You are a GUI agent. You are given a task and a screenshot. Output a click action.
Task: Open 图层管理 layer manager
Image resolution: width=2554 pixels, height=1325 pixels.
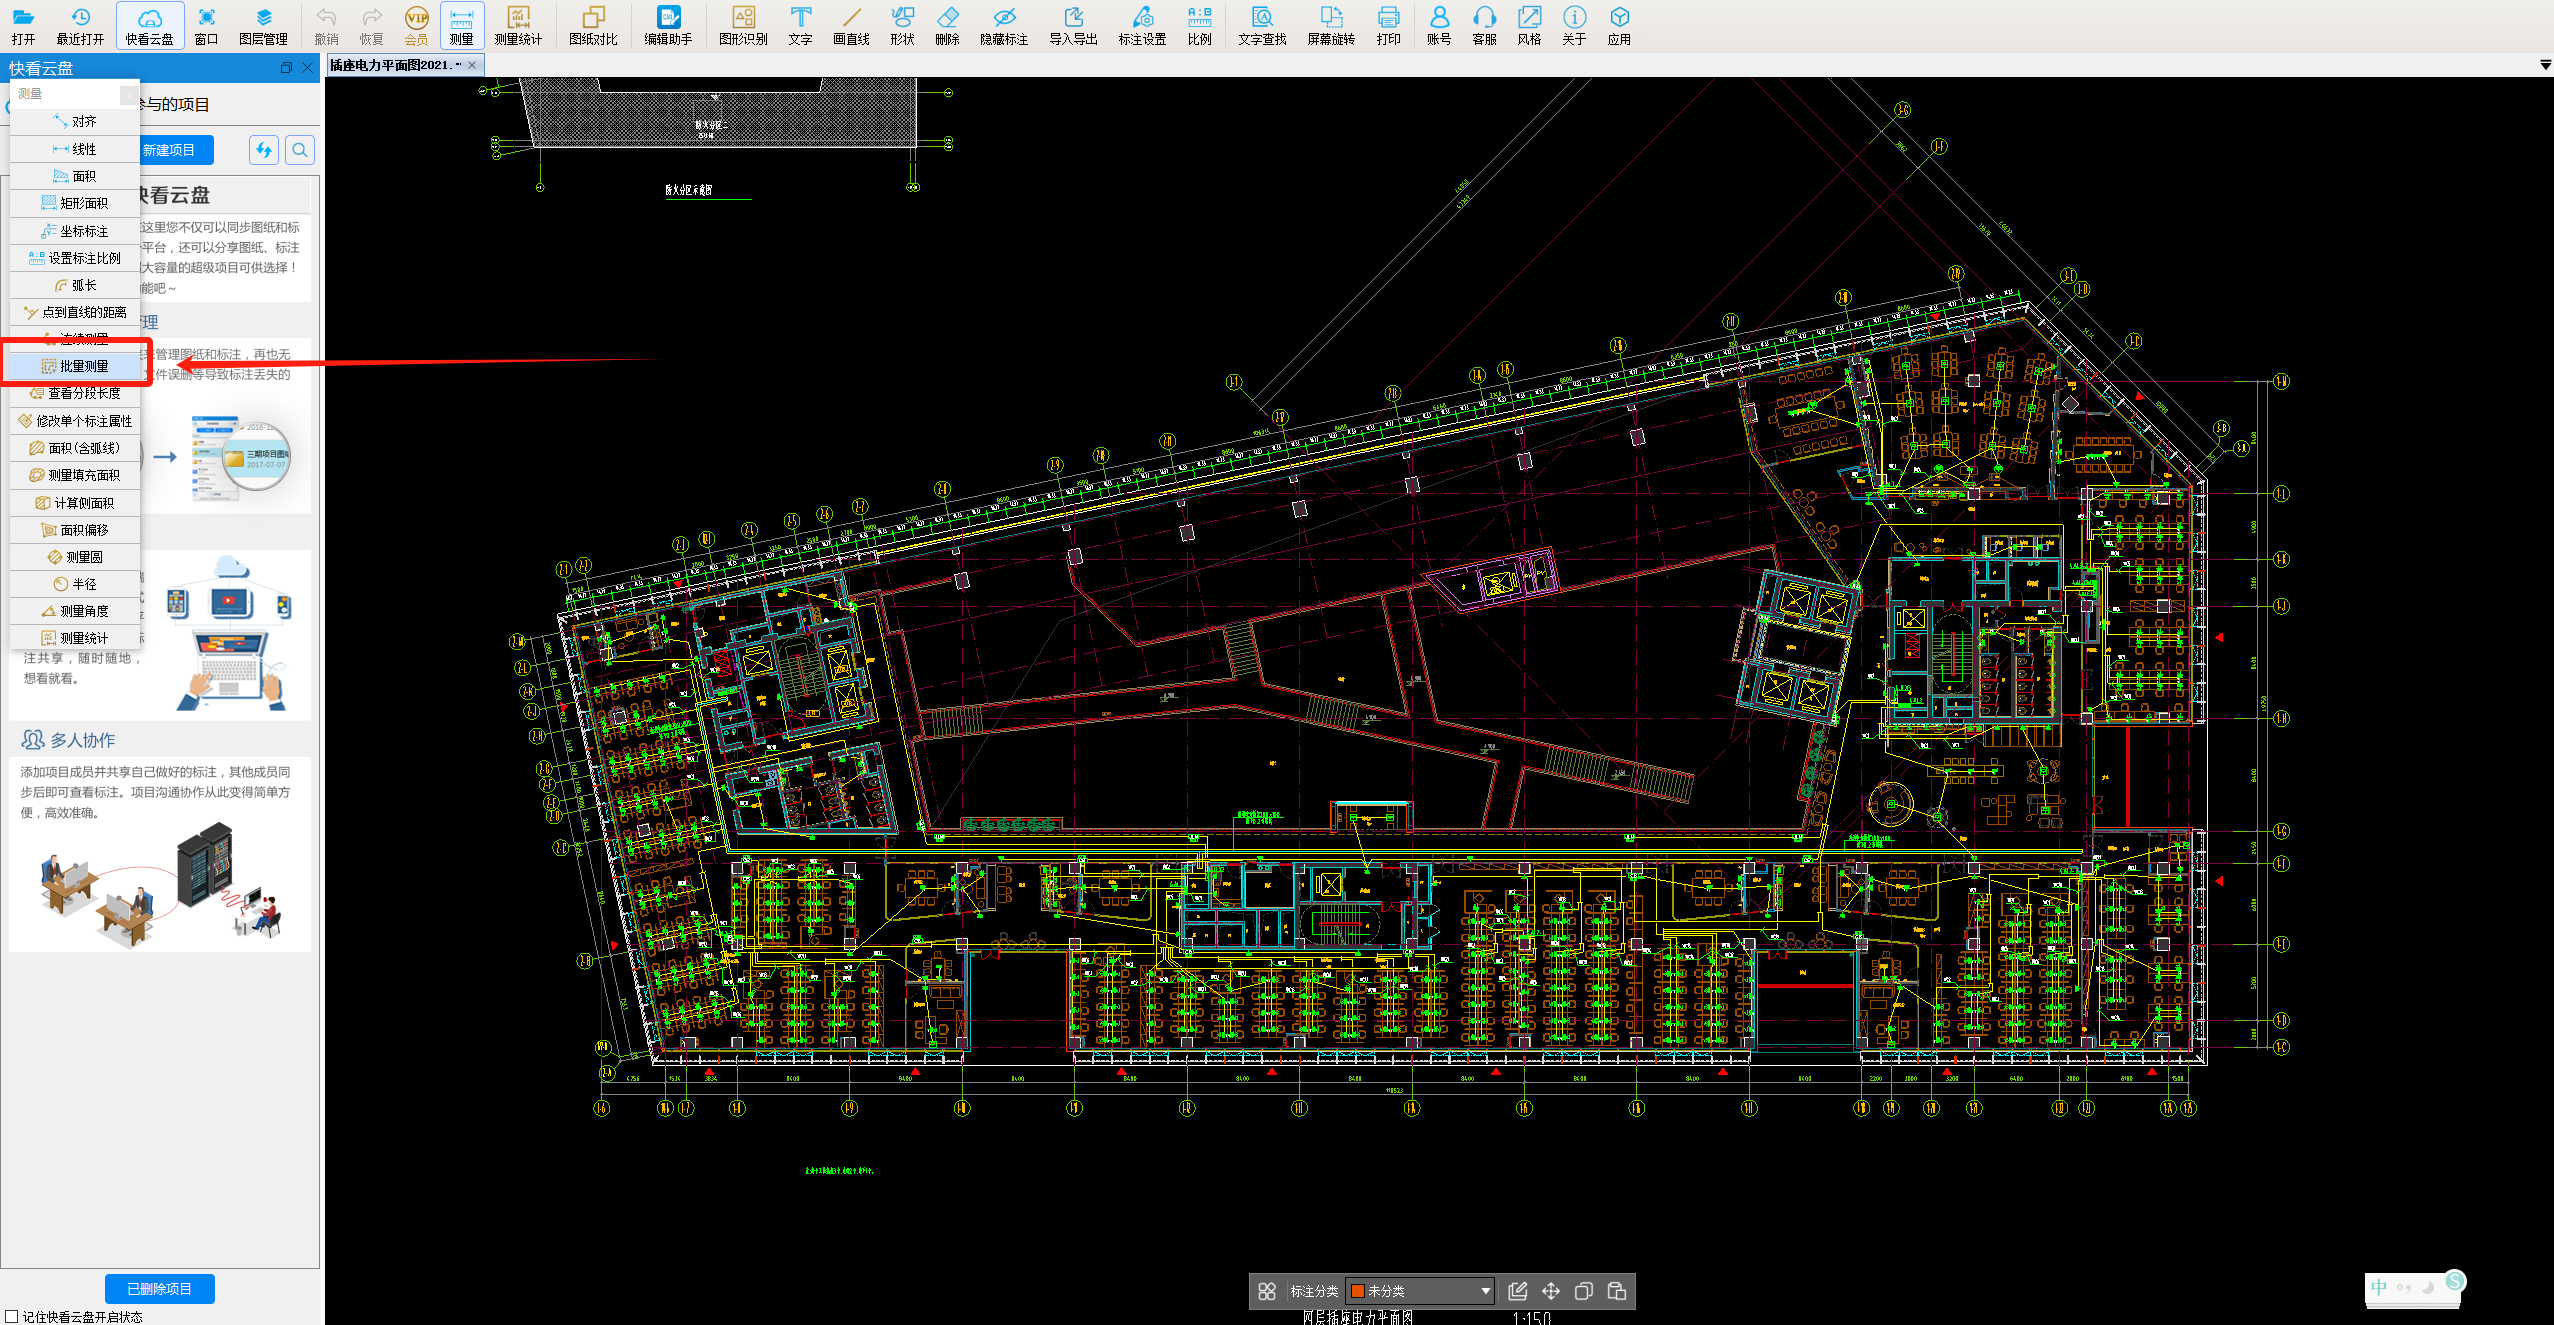pyautogui.click(x=263, y=26)
